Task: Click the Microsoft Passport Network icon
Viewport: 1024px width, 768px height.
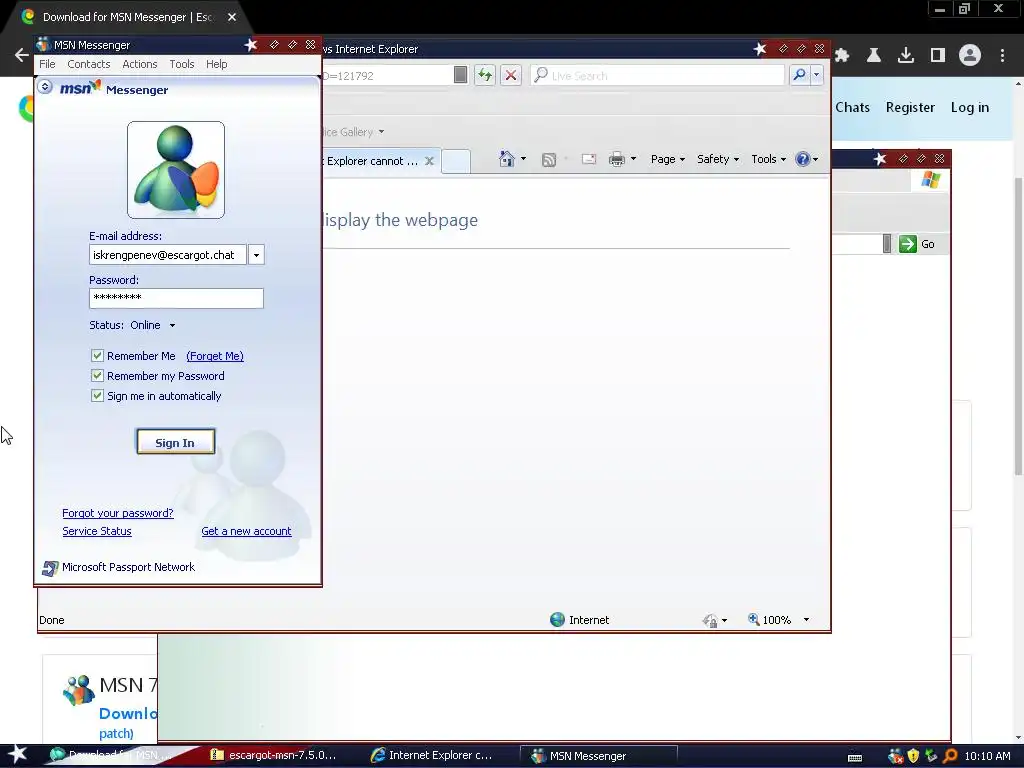Action: [50, 568]
